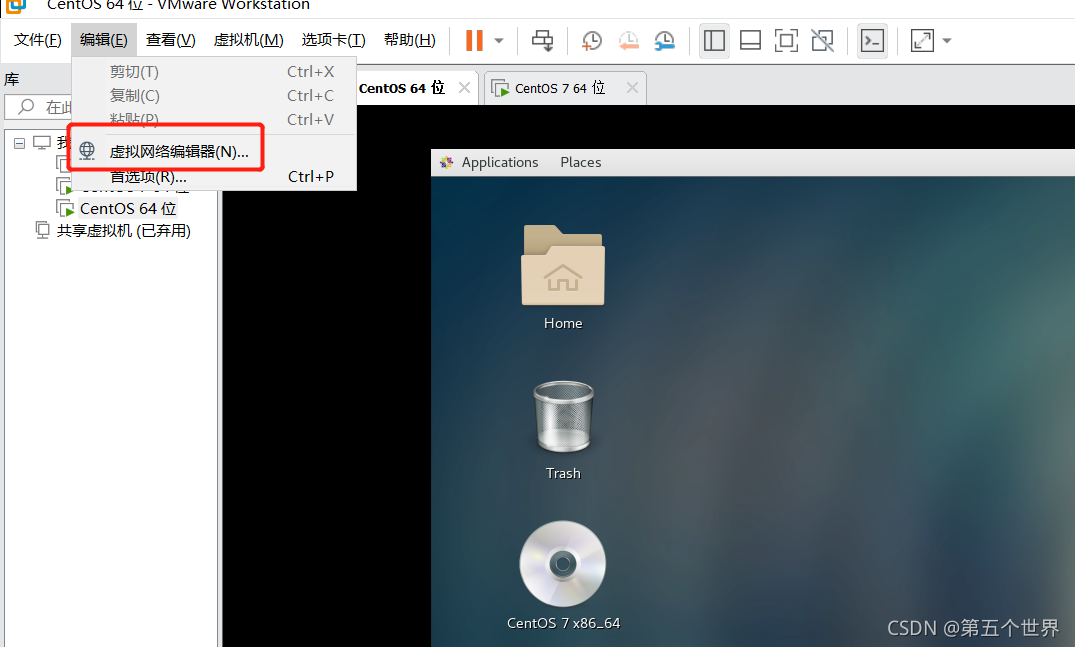Open the 编辑(E) menu
The image size is (1075, 647).
[x=104, y=40]
